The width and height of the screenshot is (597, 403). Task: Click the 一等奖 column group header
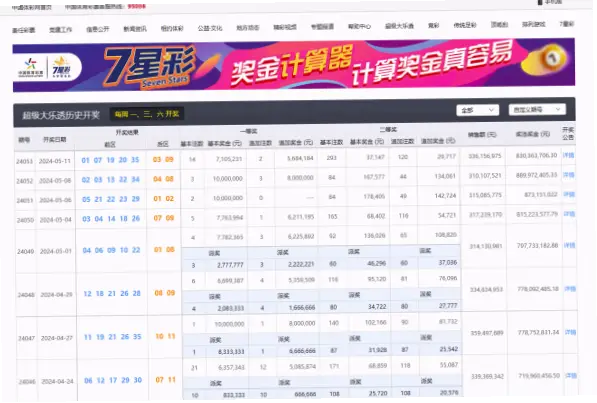(x=249, y=131)
